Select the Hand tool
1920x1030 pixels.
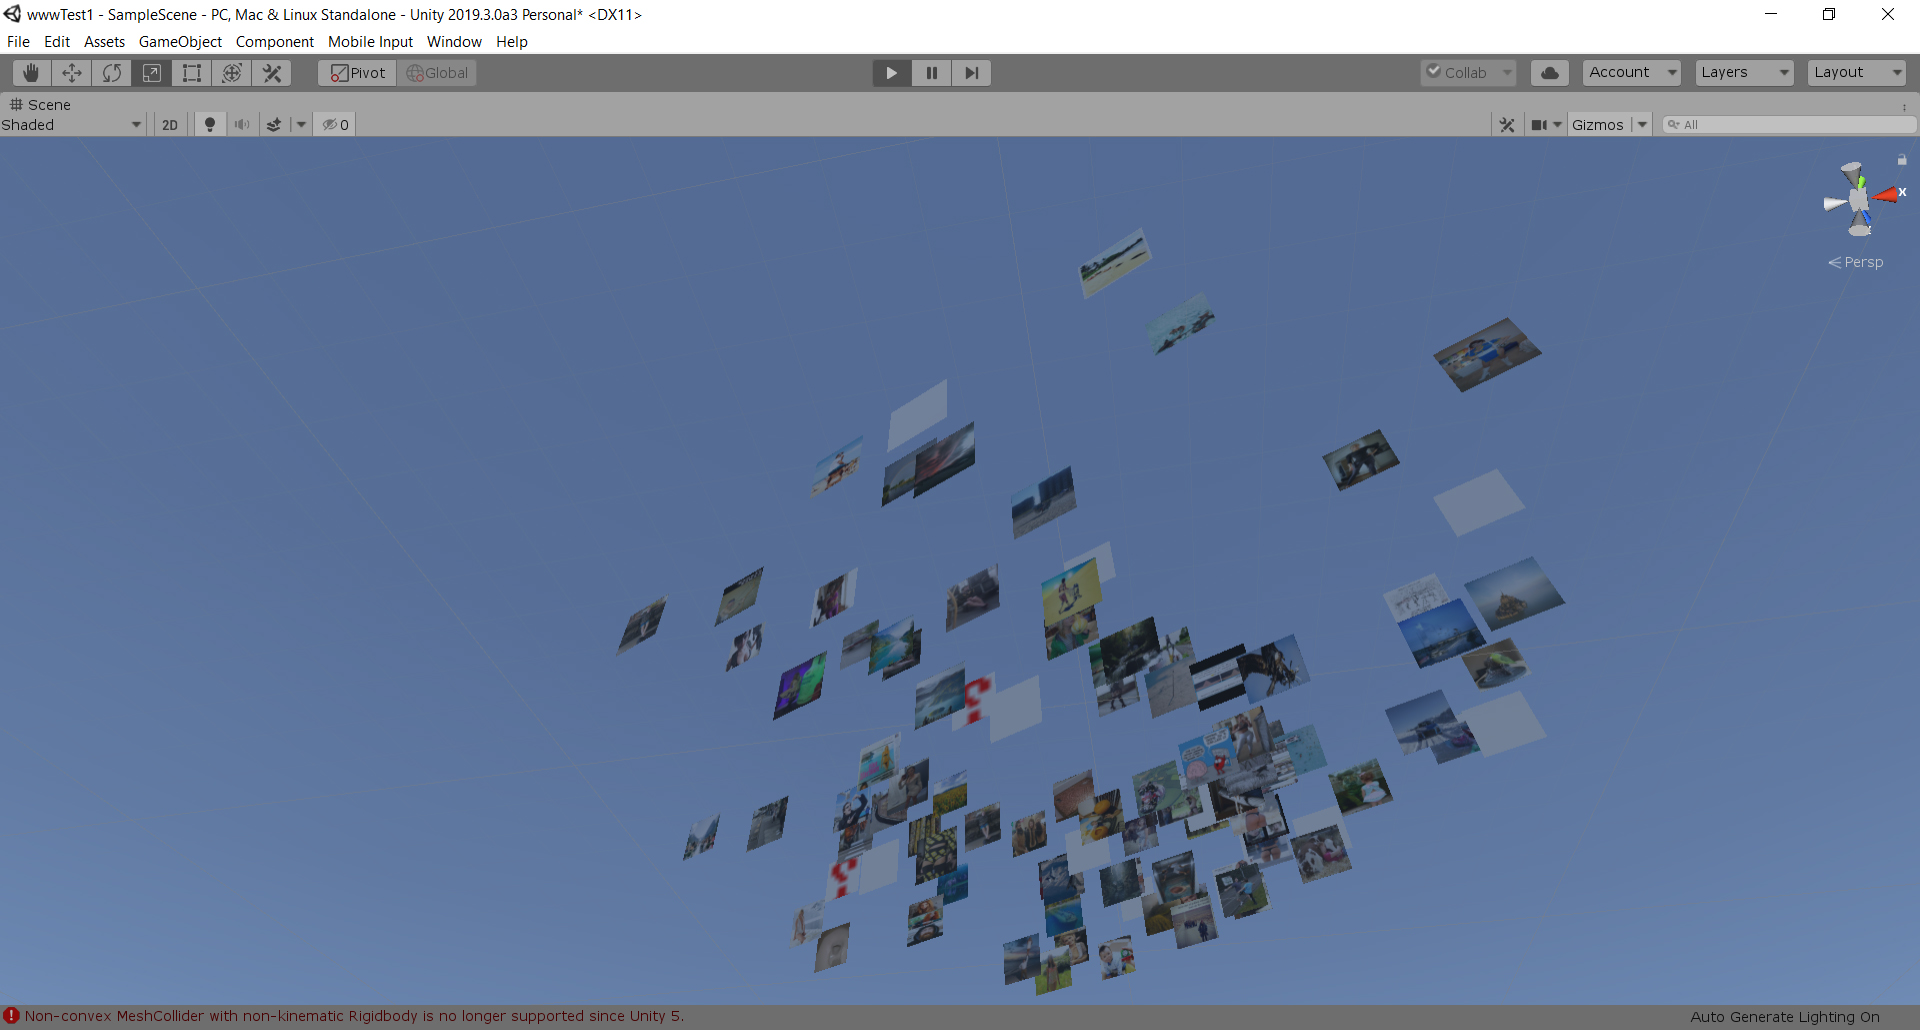31,73
